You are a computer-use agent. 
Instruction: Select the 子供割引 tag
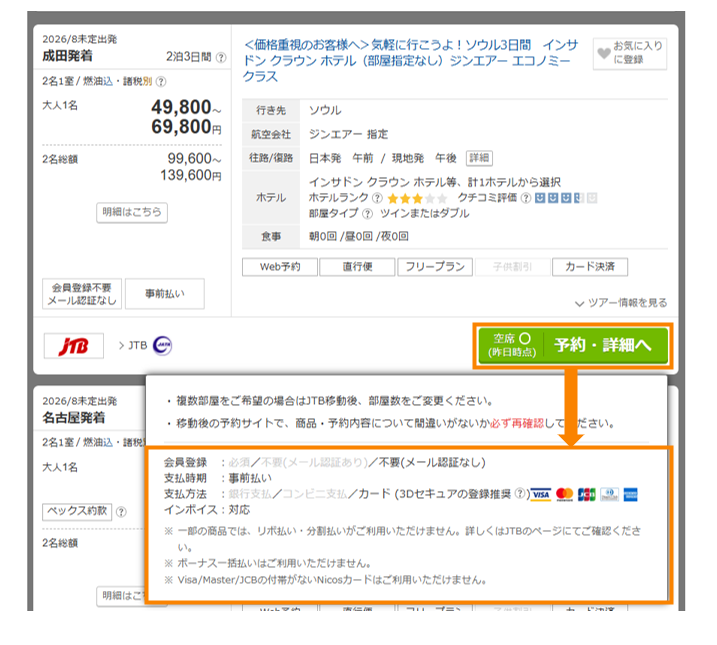512,267
